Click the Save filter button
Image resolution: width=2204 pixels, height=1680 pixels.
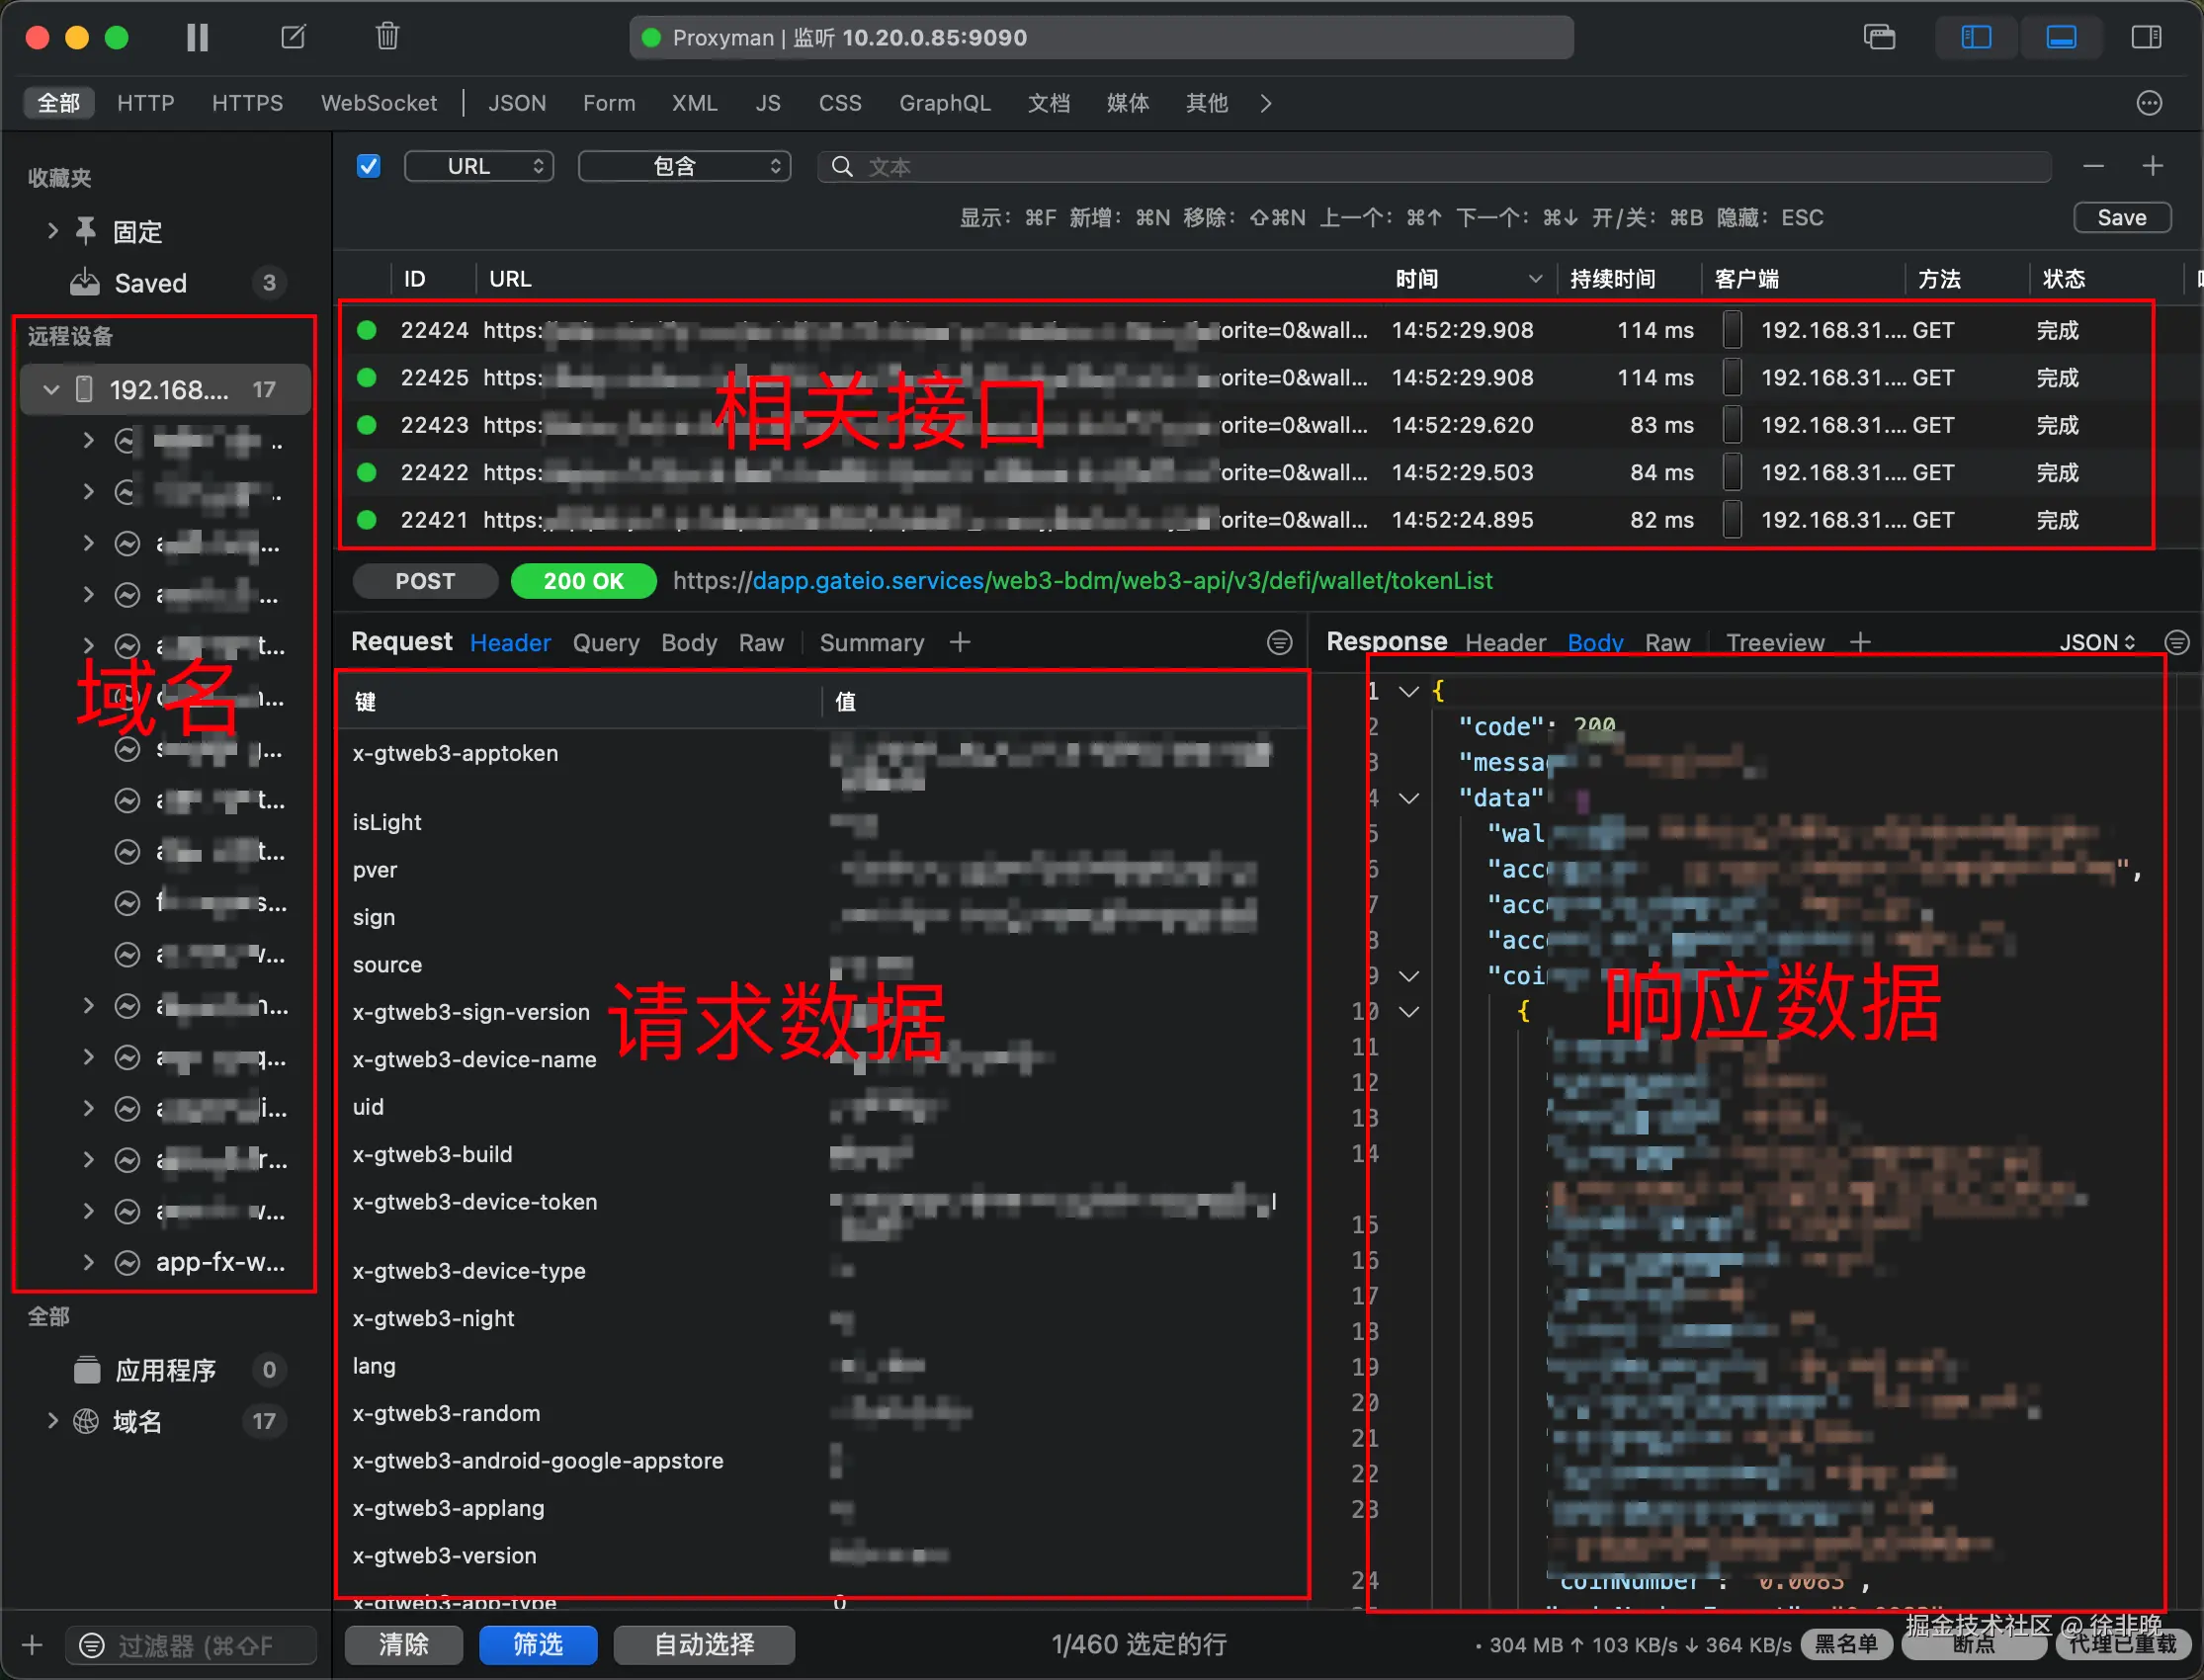[x=2121, y=217]
